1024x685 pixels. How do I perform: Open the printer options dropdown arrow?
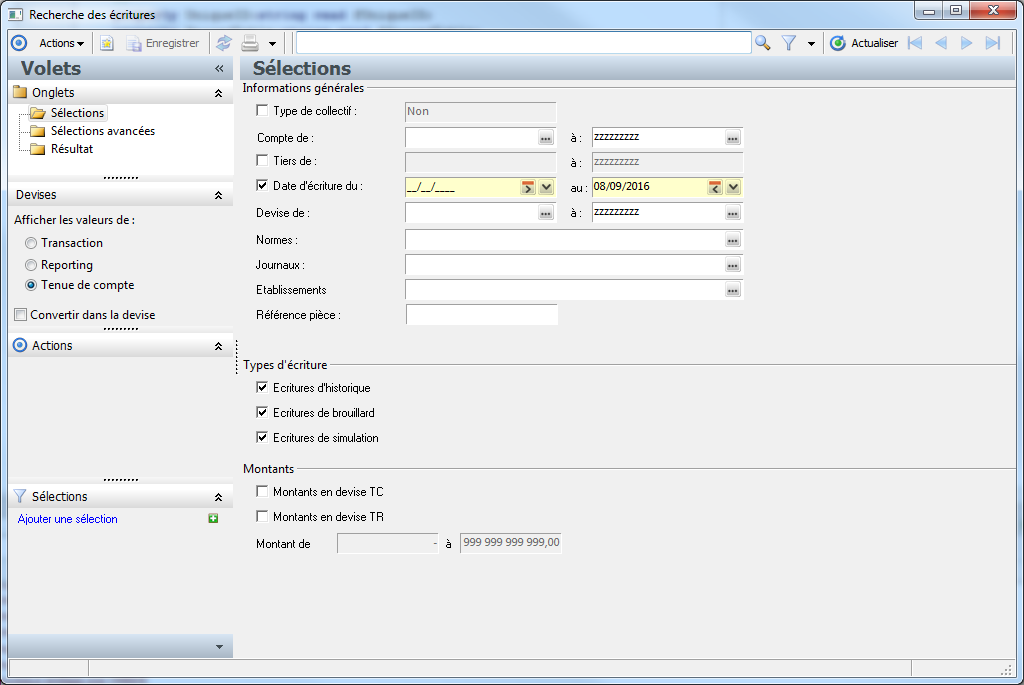click(x=272, y=44)
